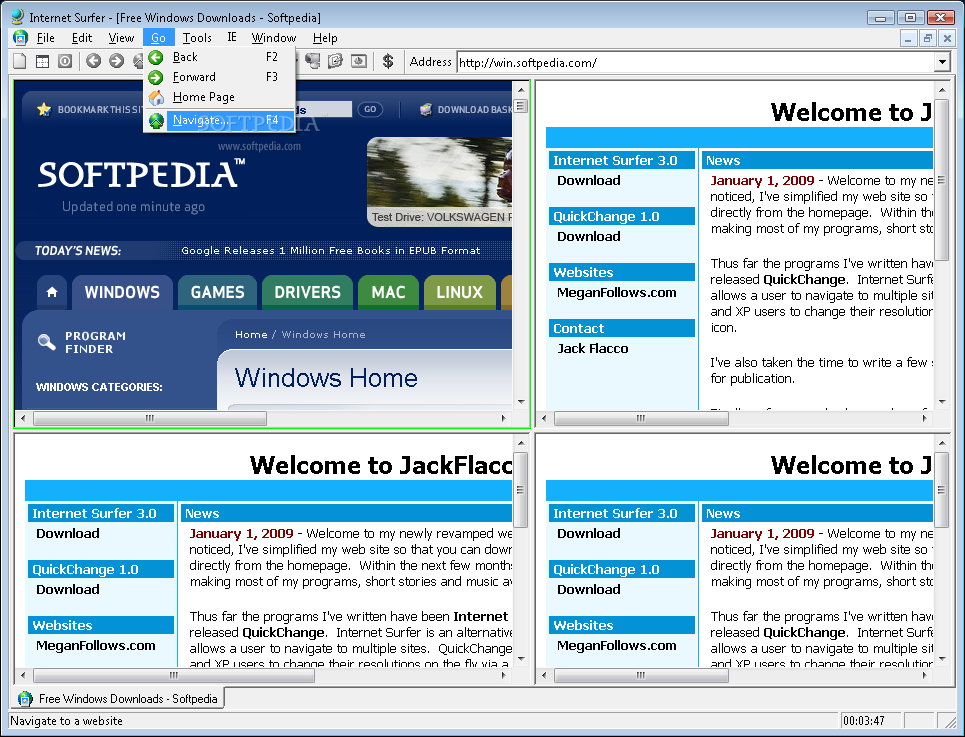Click Internet Surfer 3.0 Download in bottom-left pane
Screen dimensions: 965x737
(x=68, y=534)
